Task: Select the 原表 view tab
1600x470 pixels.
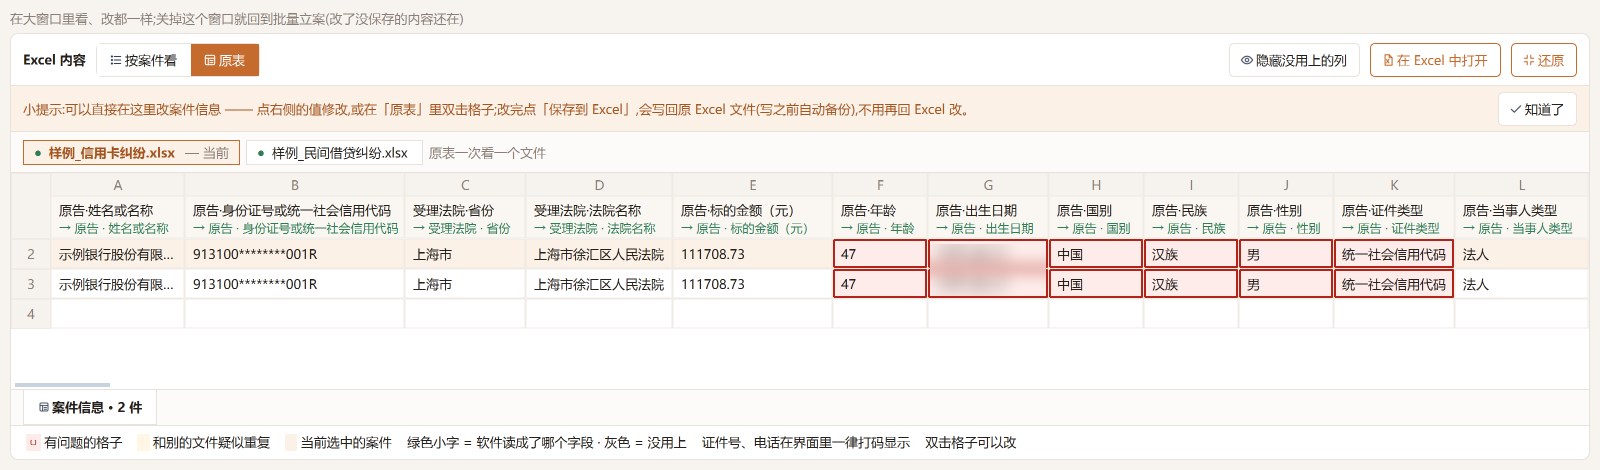Action: [225, 60]
